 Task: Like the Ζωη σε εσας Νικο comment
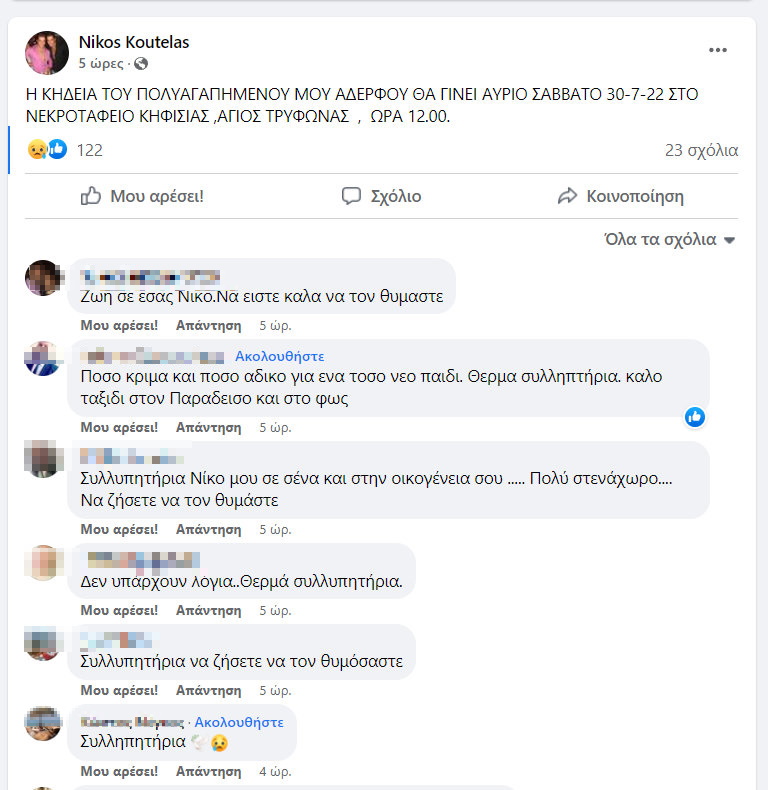(119, 325)
